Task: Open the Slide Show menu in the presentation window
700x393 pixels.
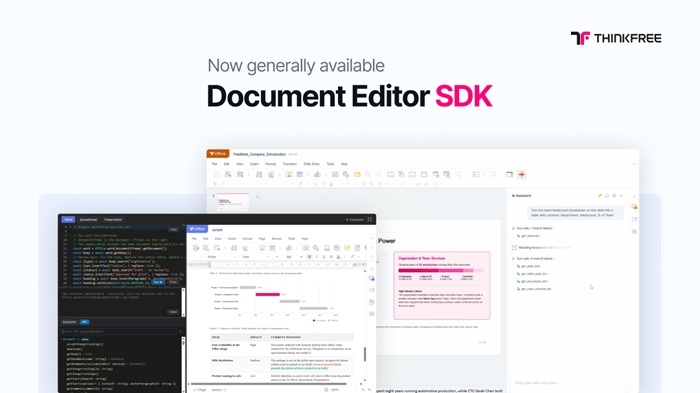Action: [x=312, y=164]
